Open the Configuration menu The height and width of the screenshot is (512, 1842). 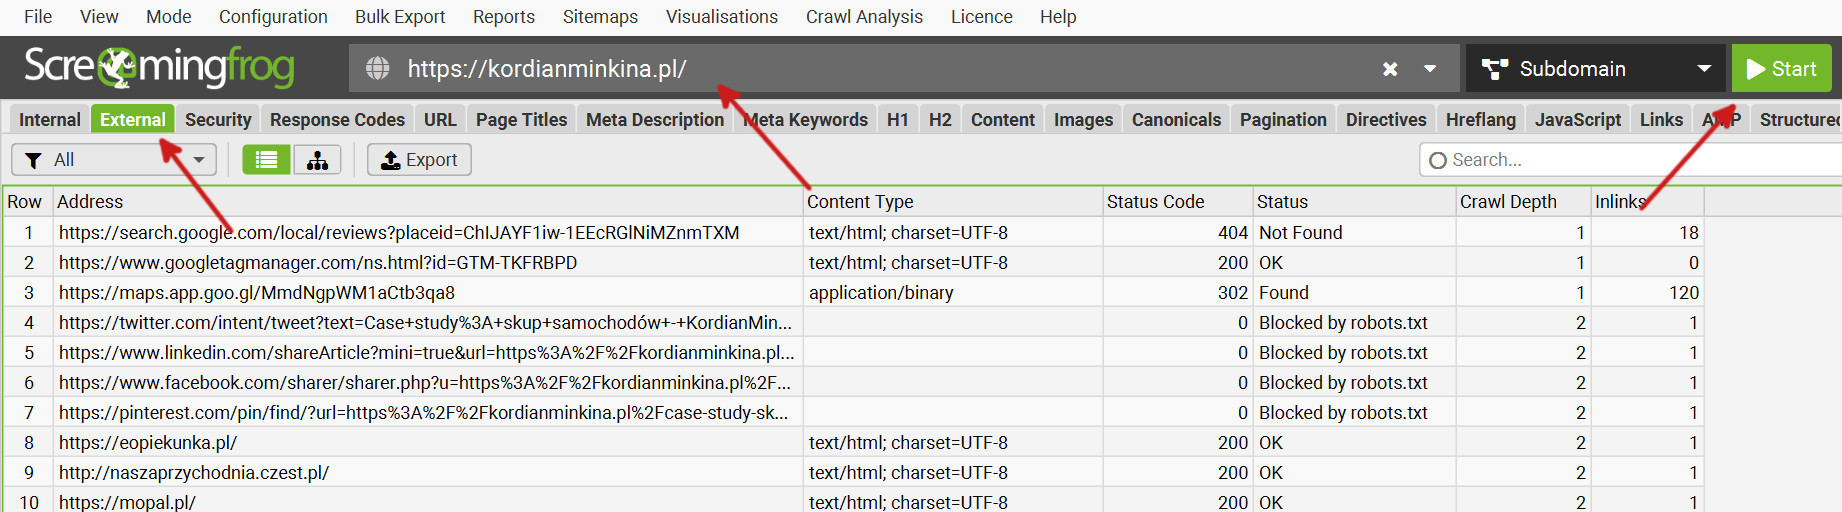pyautogui.click(x=273, y=17)
